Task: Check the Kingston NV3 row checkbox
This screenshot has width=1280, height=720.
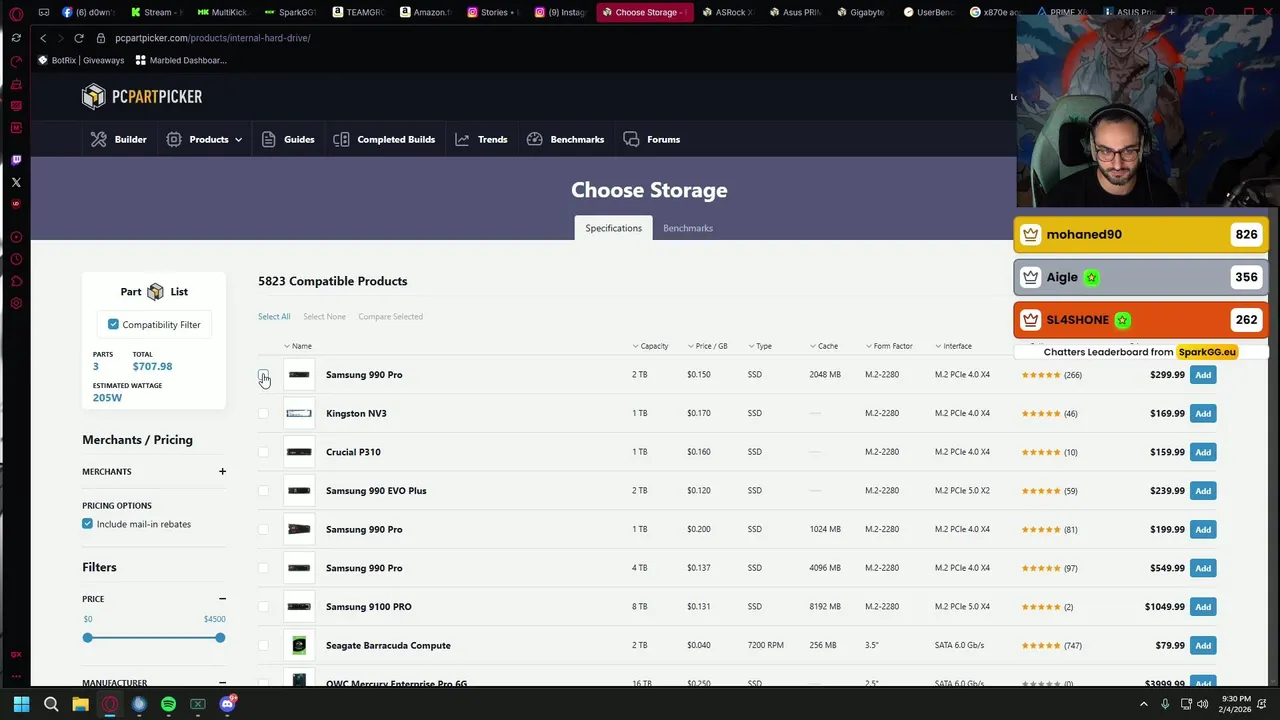Action: 263,413
